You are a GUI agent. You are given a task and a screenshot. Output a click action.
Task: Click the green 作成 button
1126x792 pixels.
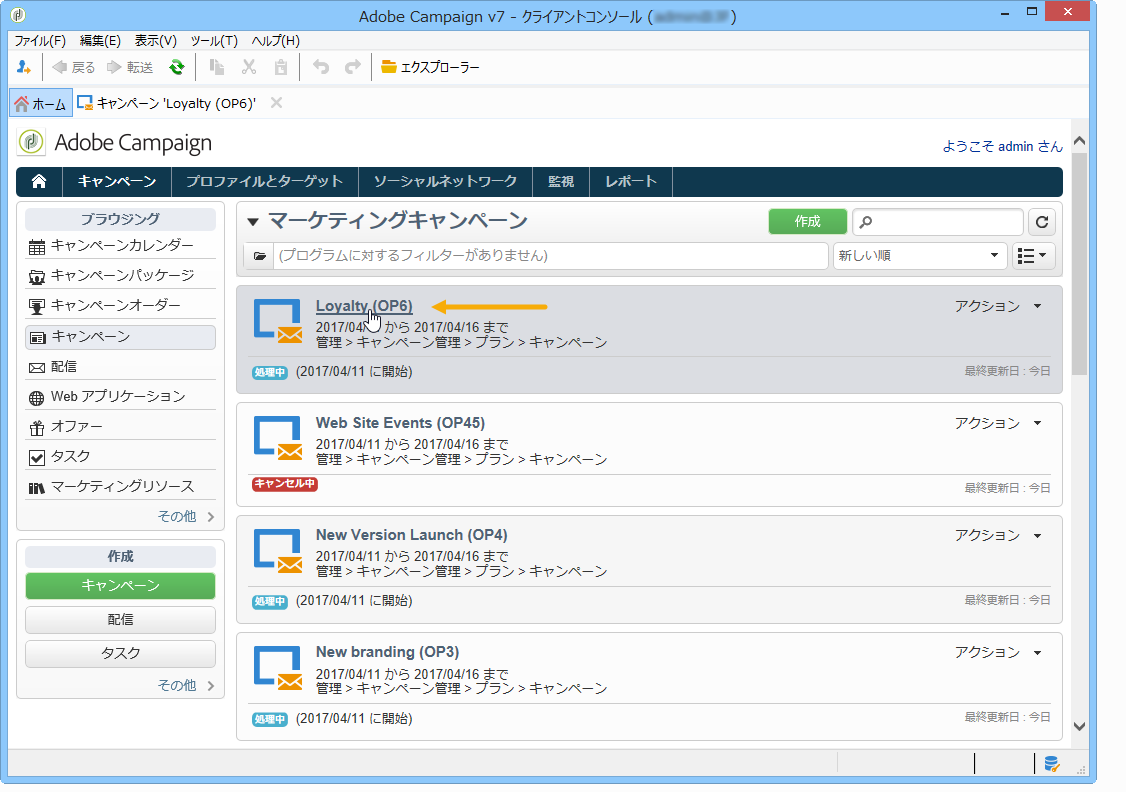807,222
